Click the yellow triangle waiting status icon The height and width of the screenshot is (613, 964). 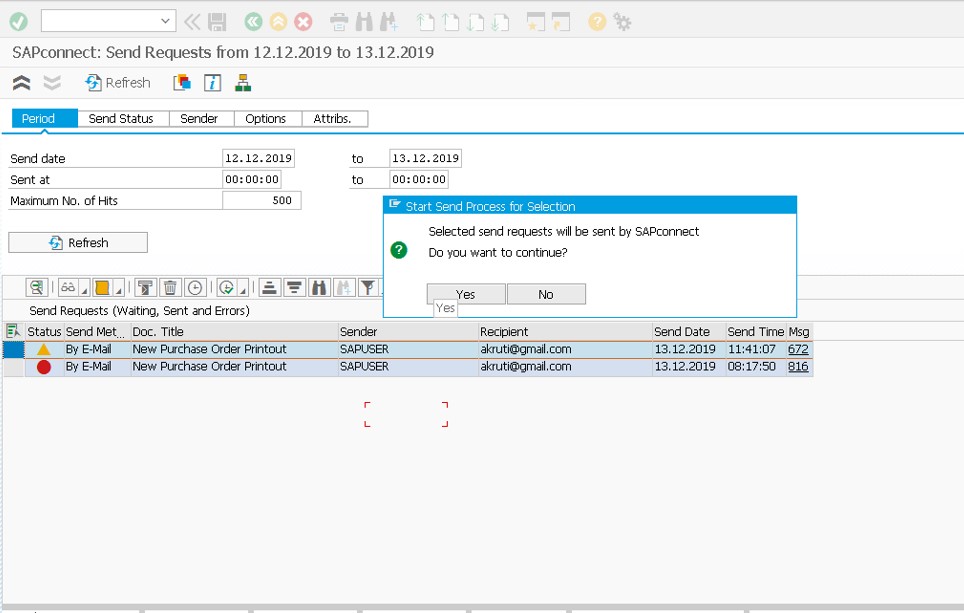pos(44,349)
